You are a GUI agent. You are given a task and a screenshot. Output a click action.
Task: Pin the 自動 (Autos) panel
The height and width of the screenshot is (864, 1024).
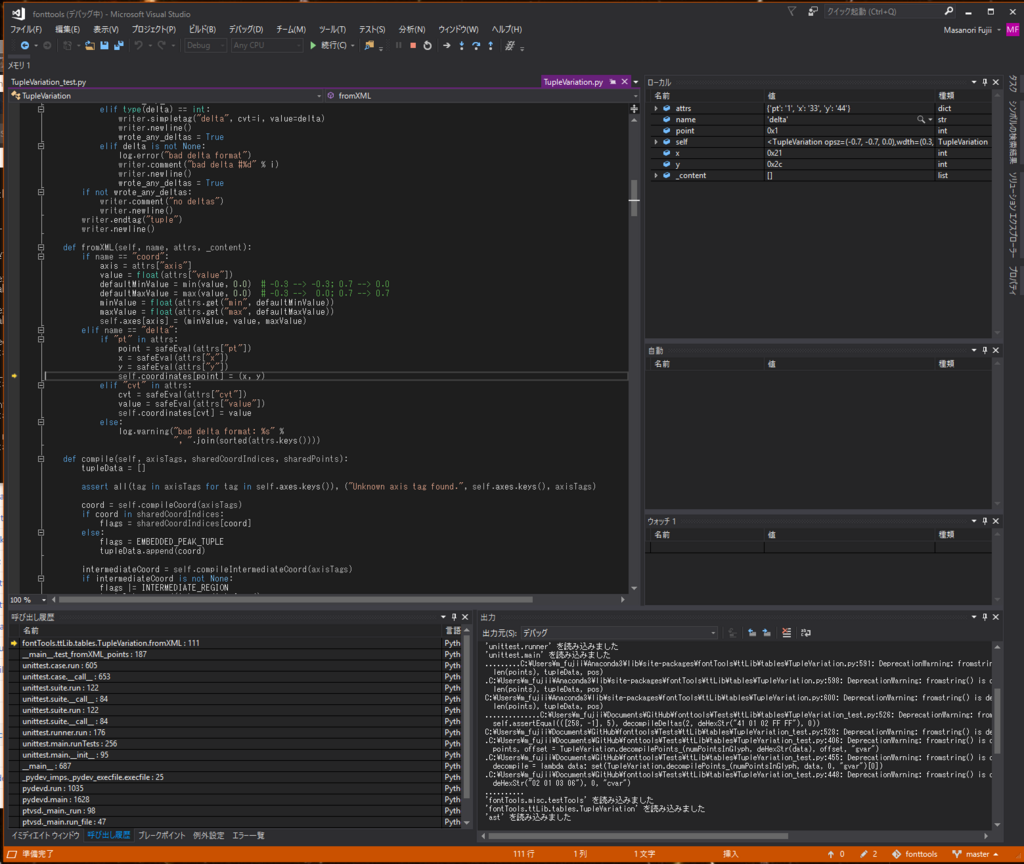tap(985, 351)
